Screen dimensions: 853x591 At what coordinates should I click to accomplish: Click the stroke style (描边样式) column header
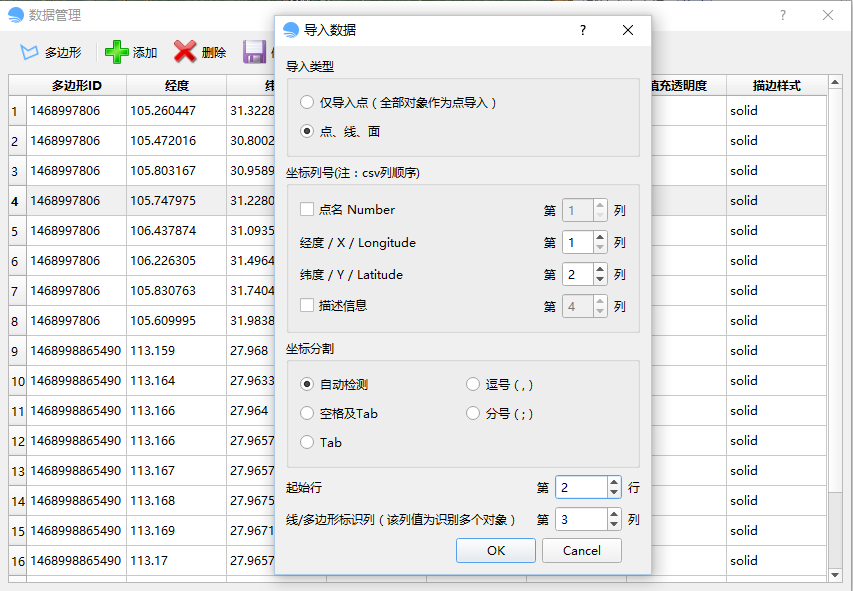[x=776, y=86]
